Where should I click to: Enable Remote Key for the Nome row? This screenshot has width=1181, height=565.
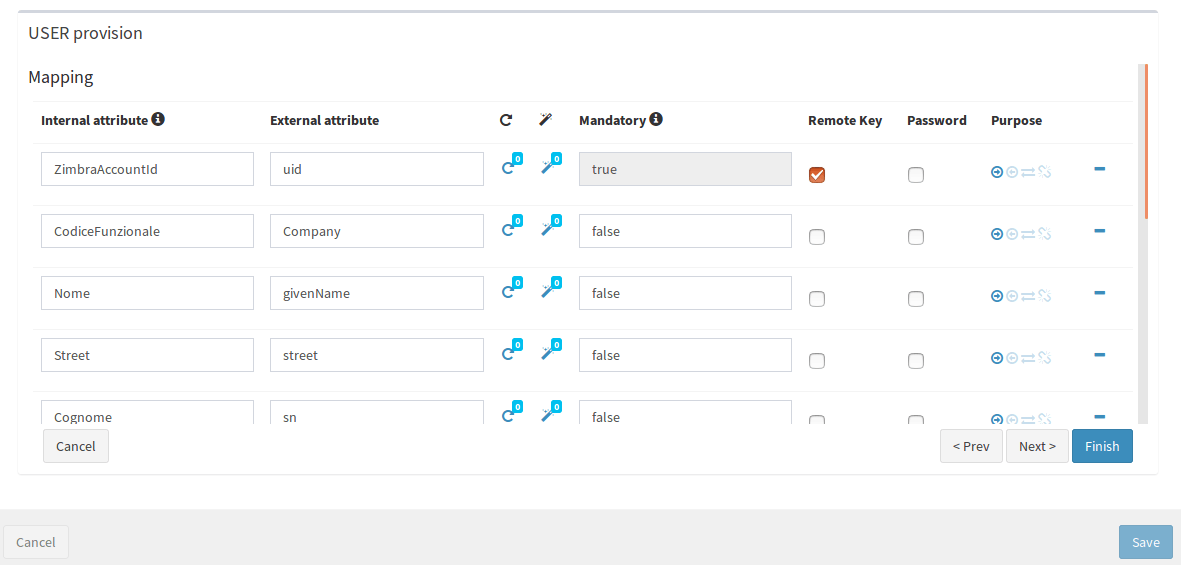tap(816, 299)
